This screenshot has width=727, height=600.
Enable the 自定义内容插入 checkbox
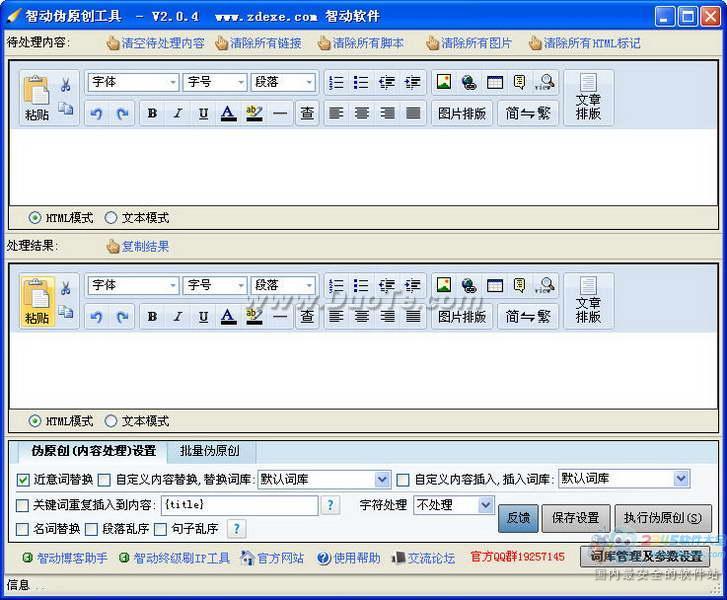click(x=403, y=480)
